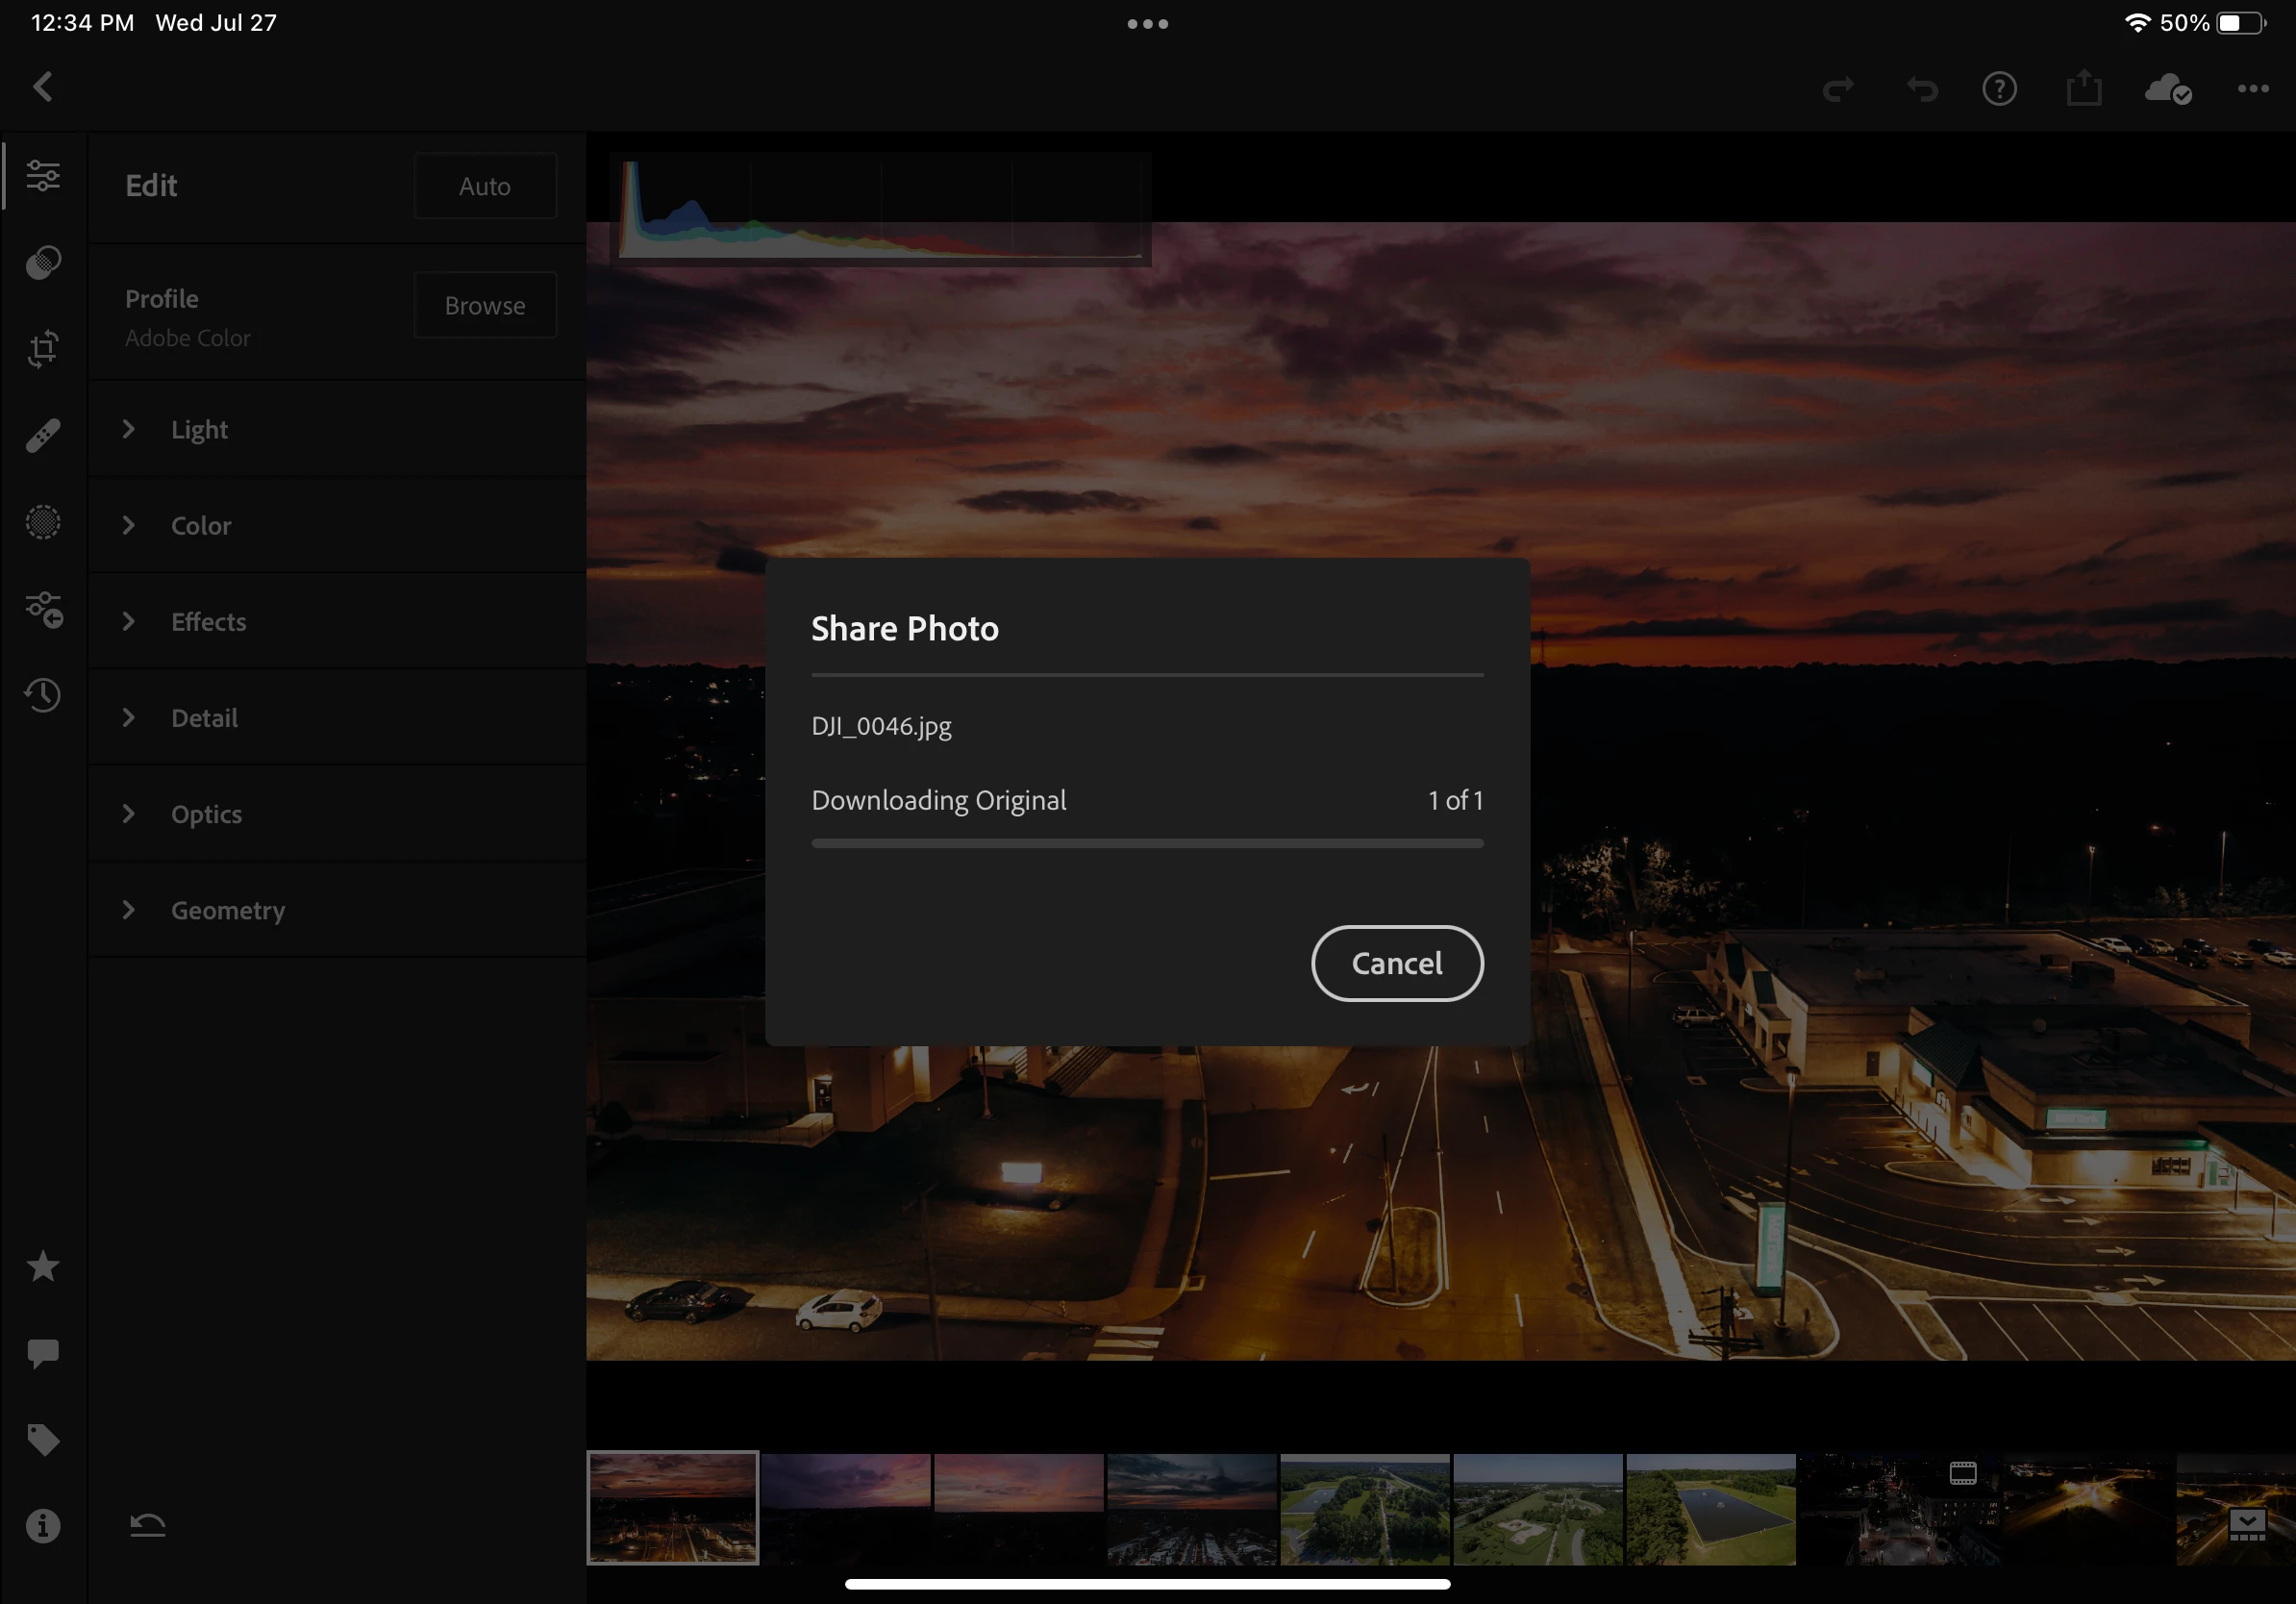Expand the Geometry section

tap(227, 910)
